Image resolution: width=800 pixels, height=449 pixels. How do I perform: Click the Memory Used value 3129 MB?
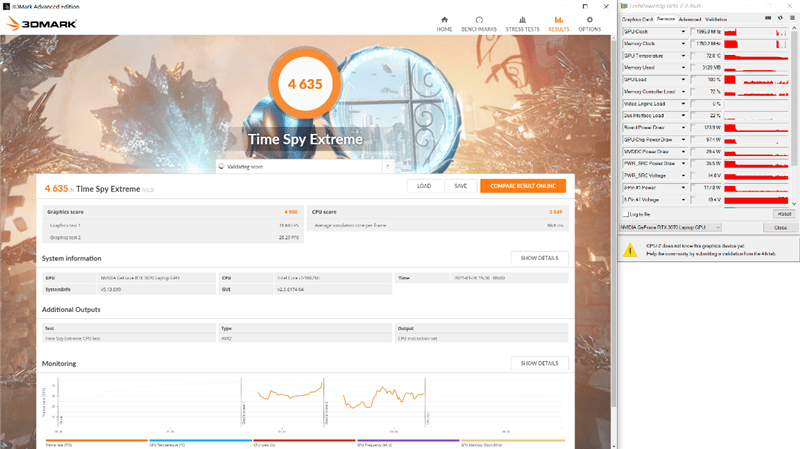706,67
